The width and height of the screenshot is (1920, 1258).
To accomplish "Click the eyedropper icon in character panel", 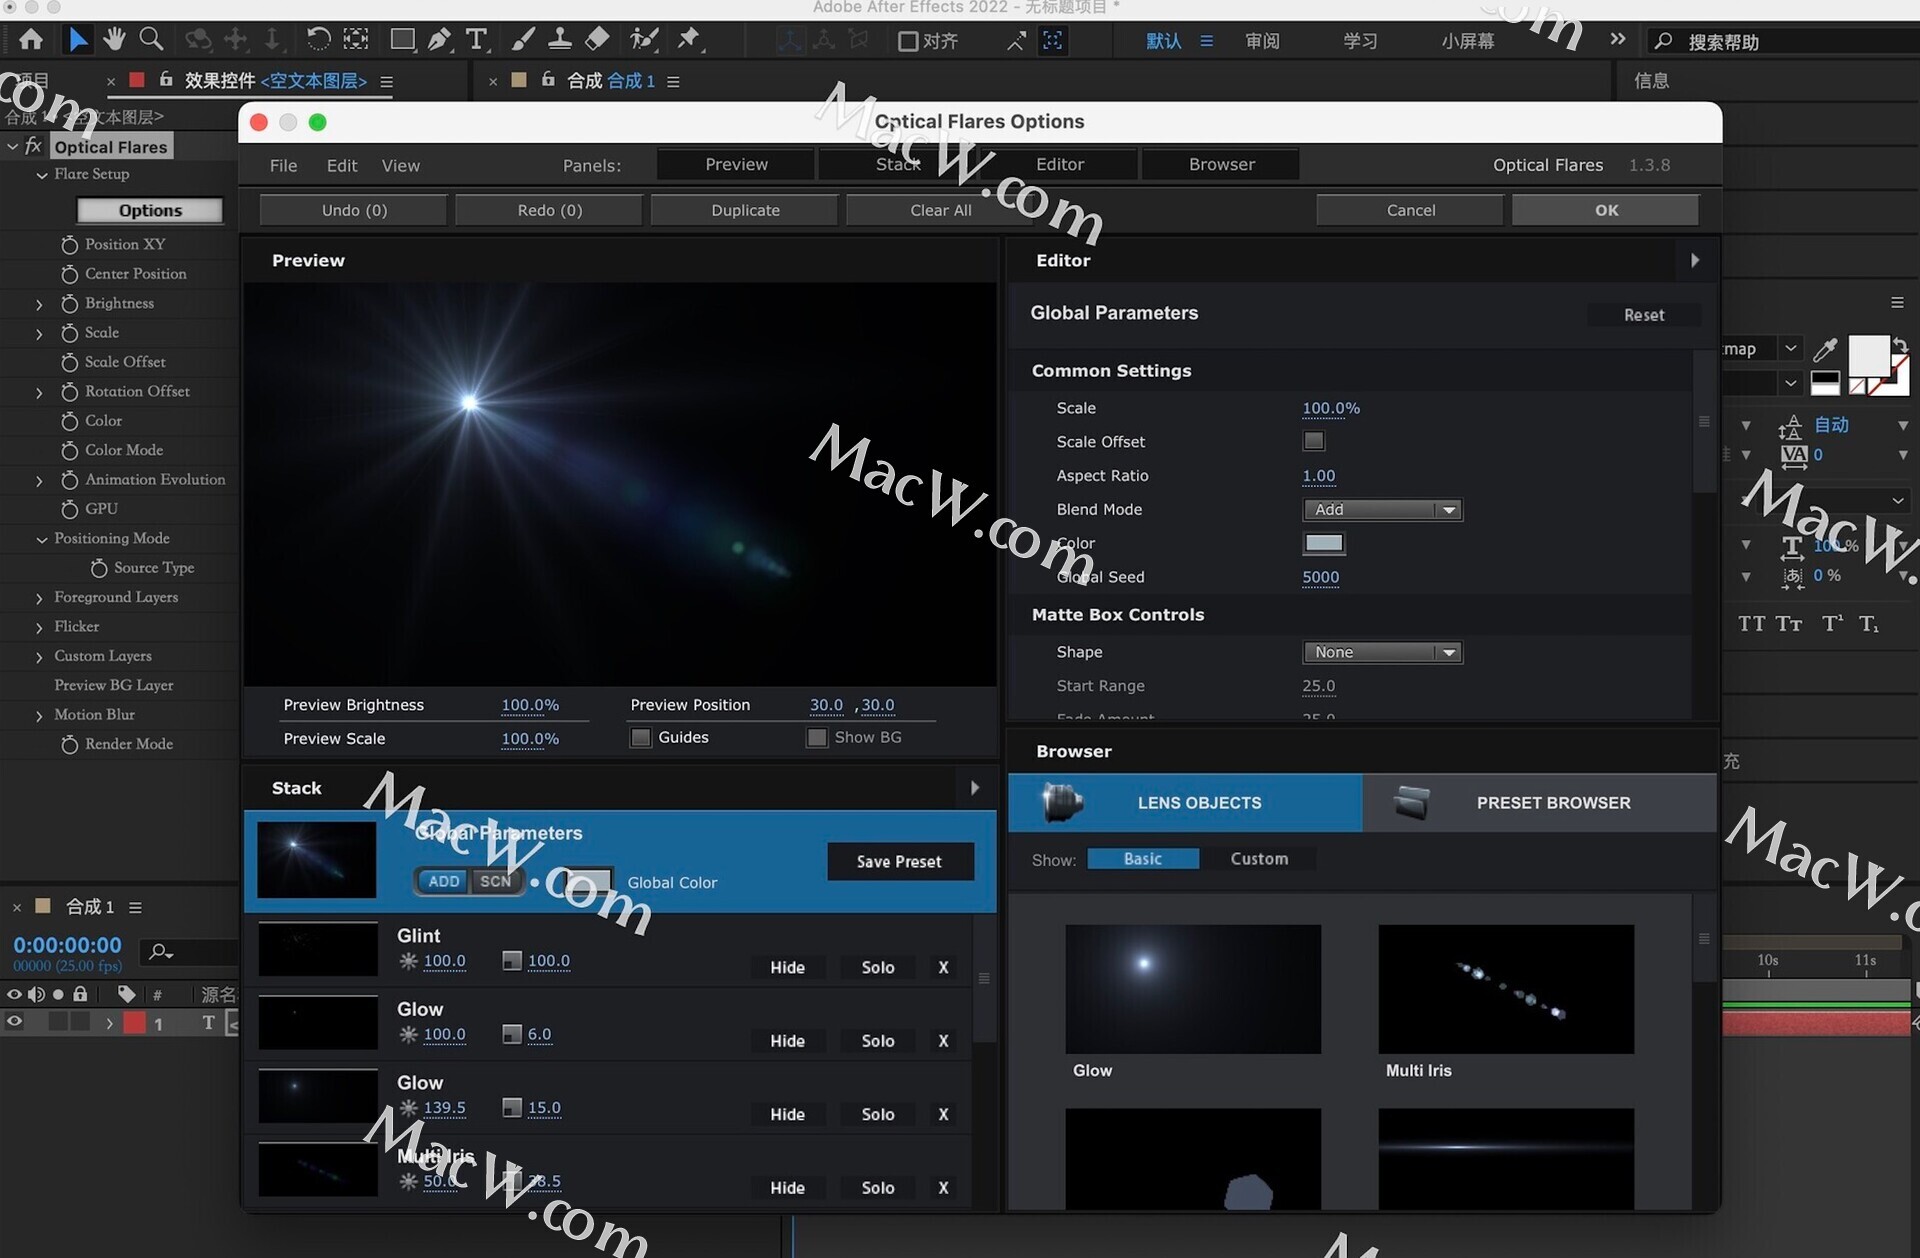I will click(x=1825, y=349).
